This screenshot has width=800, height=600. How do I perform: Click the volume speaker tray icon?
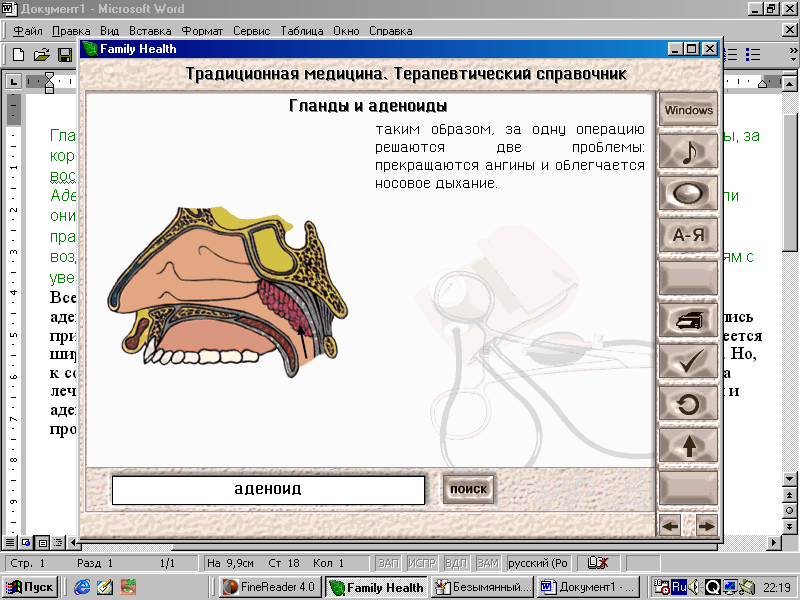pyautogui.click(x=694, y=587)
